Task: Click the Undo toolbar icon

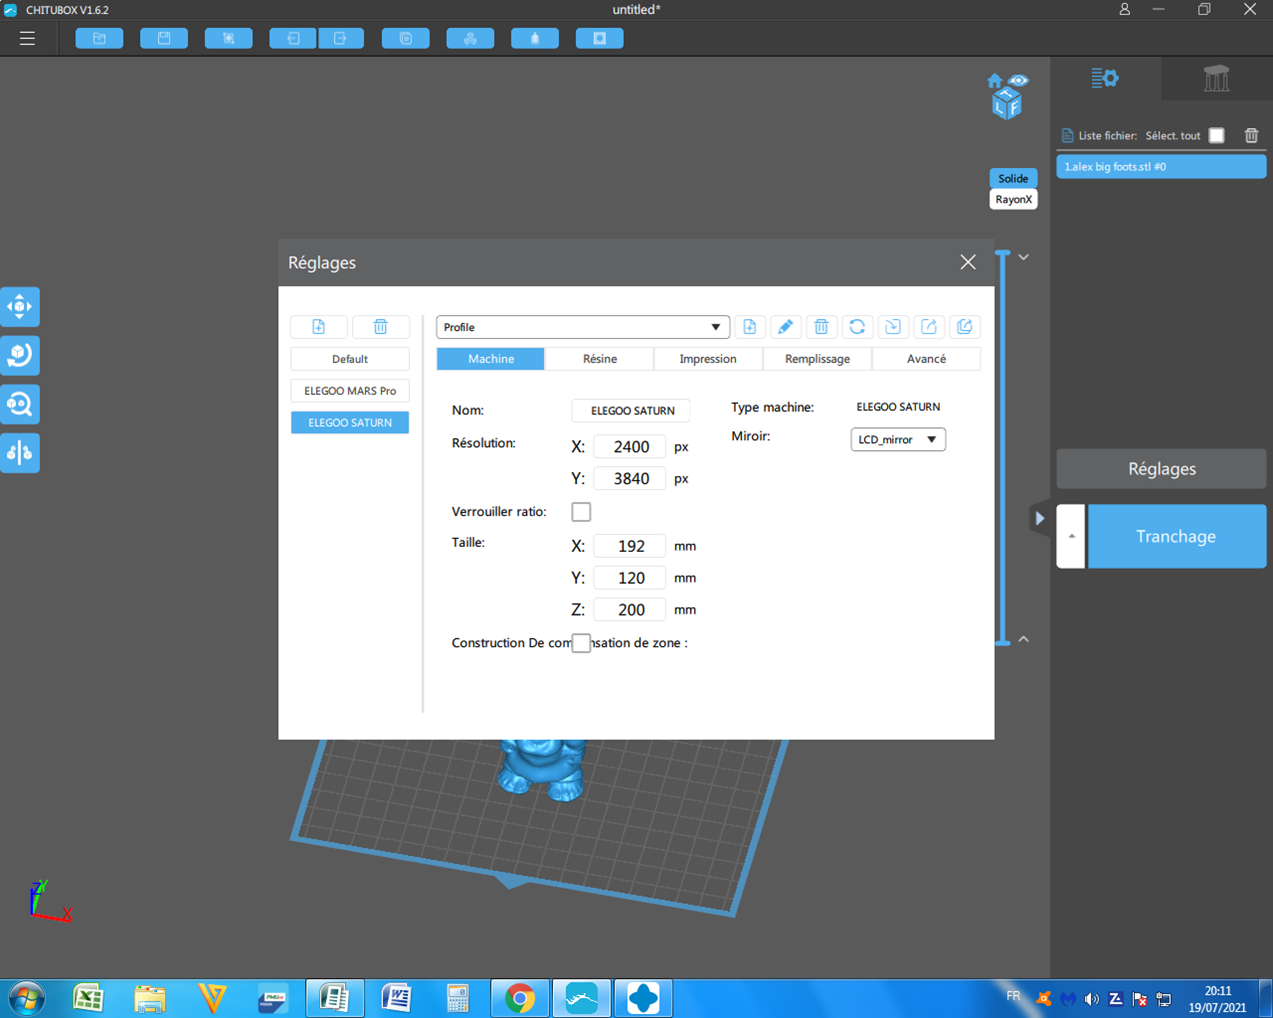Action: tap(293, 38)
